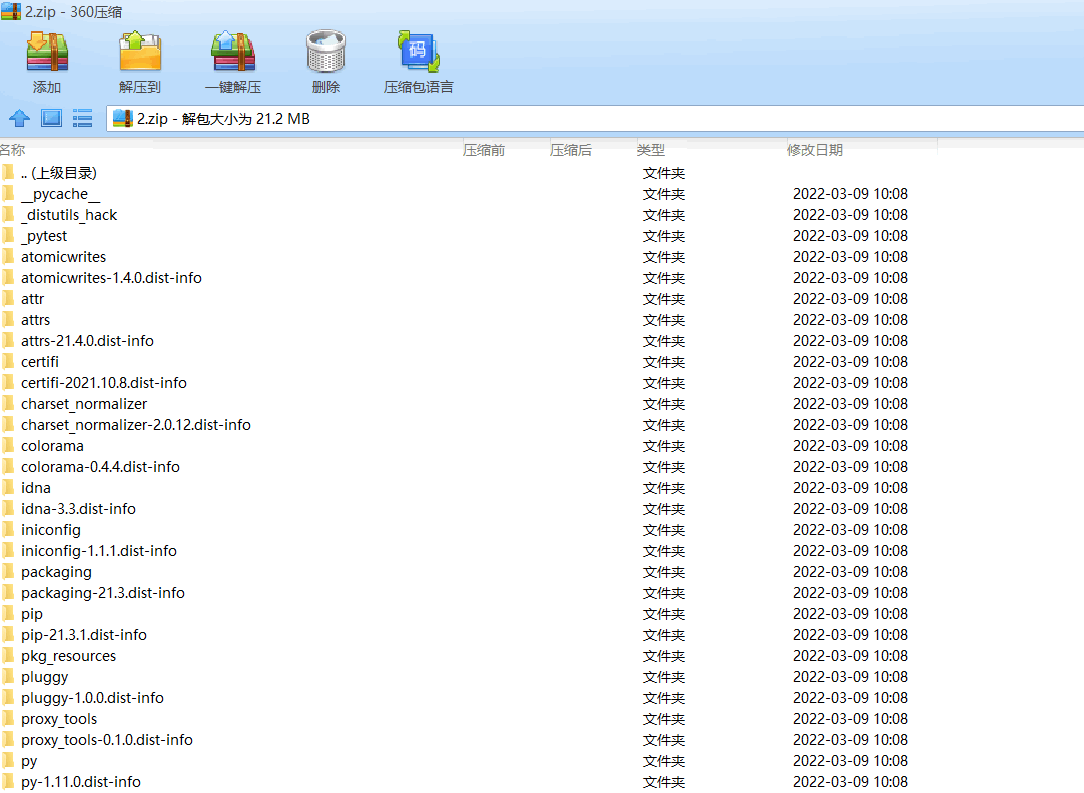
Task: Select pip-21.3.1.dist-info folder name
Action: pos(84,635)
